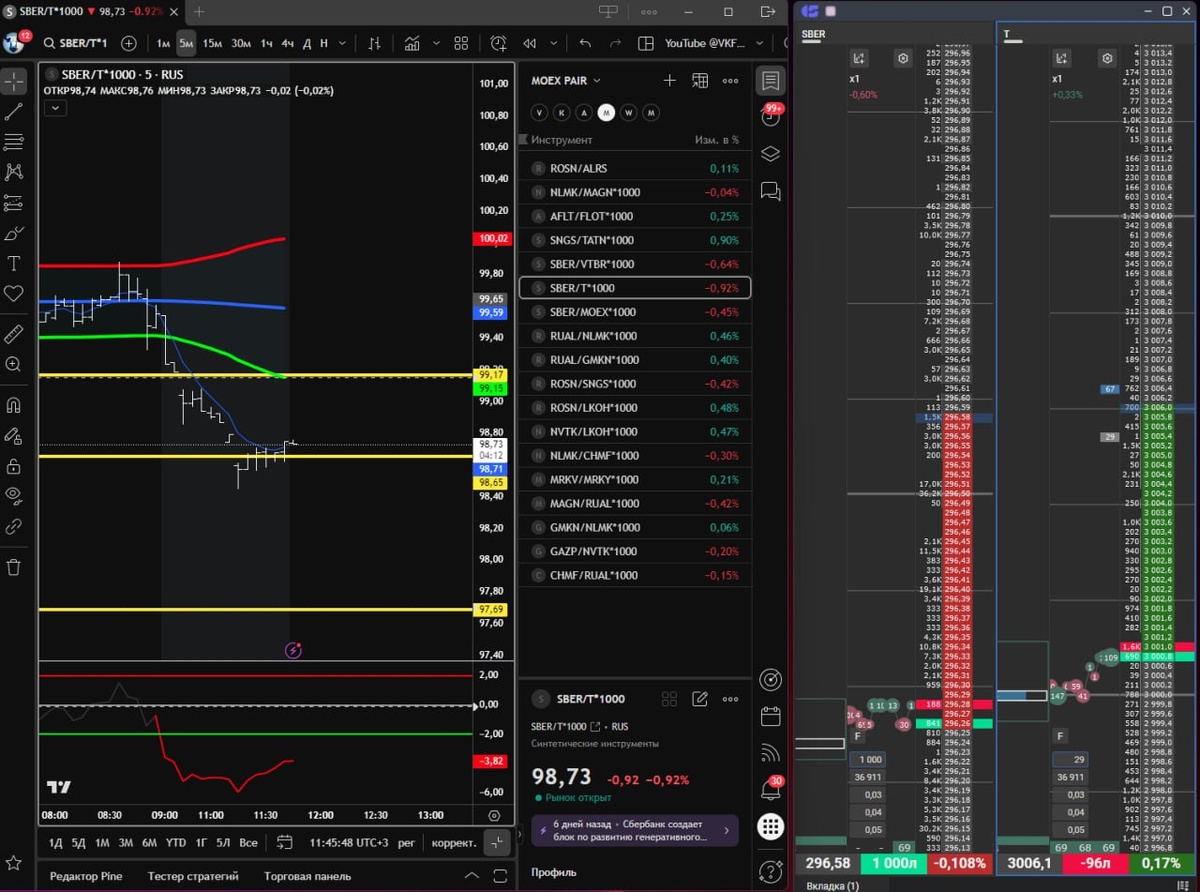Open the Редактор Pine tab
The image size is (1200, 892).
coord(86,876)
